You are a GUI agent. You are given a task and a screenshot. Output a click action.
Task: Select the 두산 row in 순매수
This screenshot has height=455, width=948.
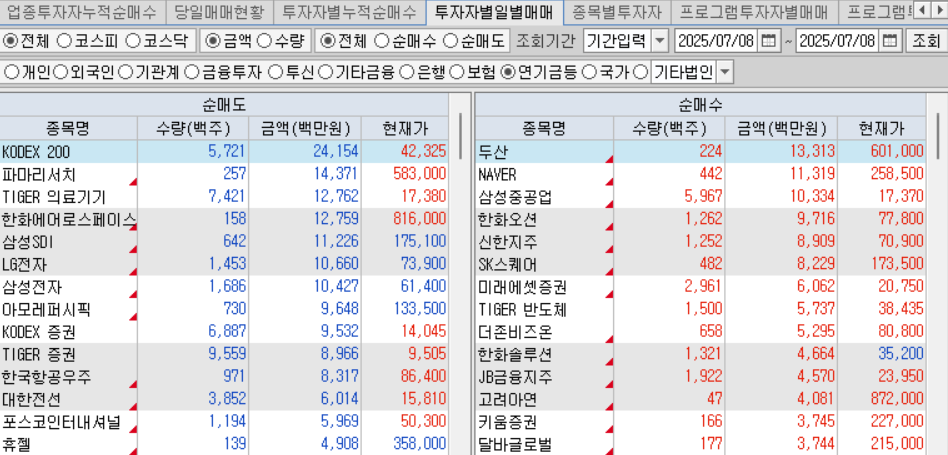[x=701, y=151]
